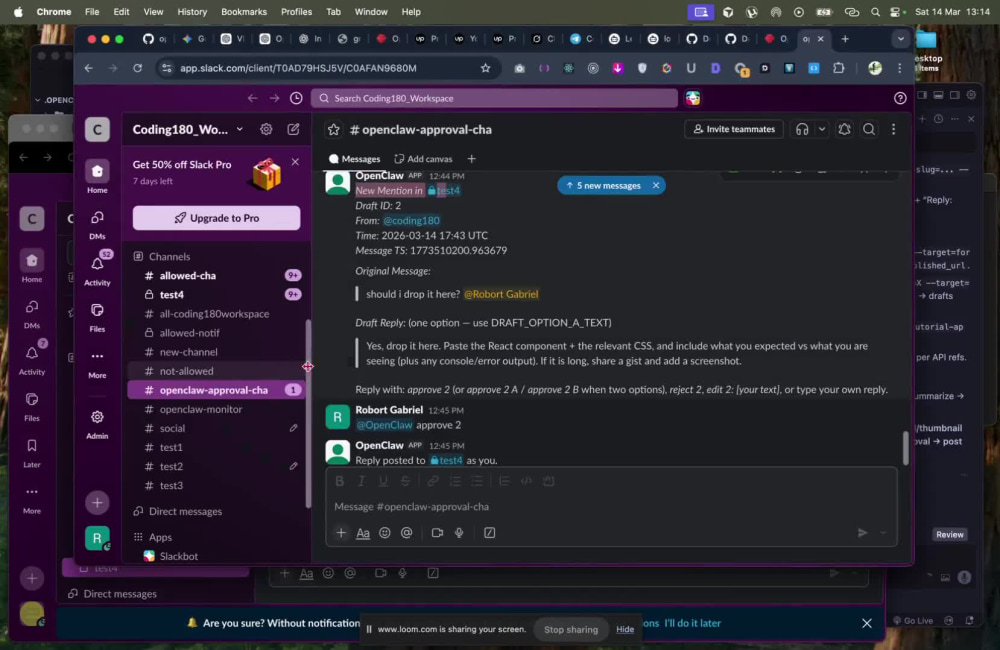This screenshot has width=1000, height=650.
Task: Open Chrome History menu
Action: click(192, 11)
